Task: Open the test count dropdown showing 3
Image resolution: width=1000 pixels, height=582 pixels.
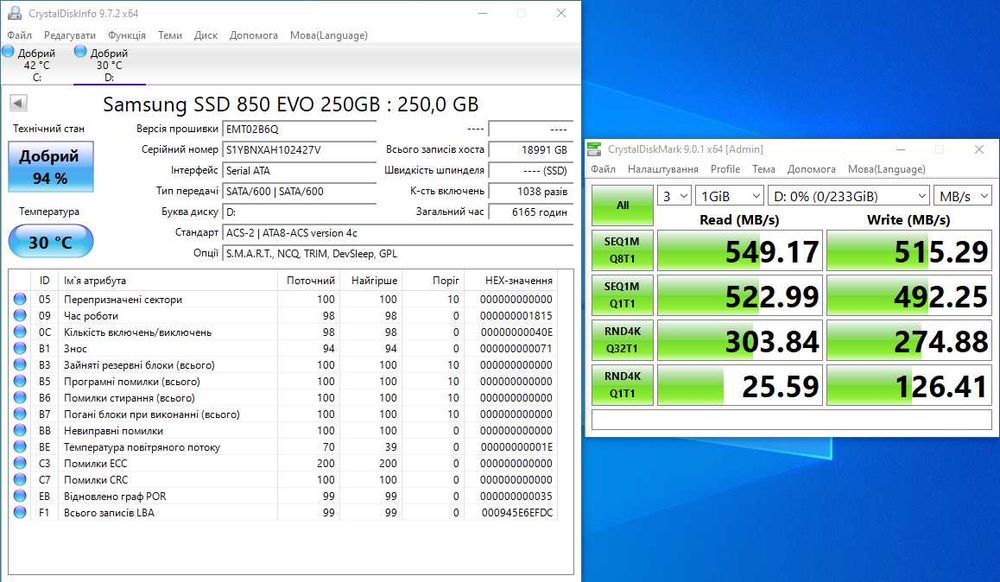Action: pos(674,196)
